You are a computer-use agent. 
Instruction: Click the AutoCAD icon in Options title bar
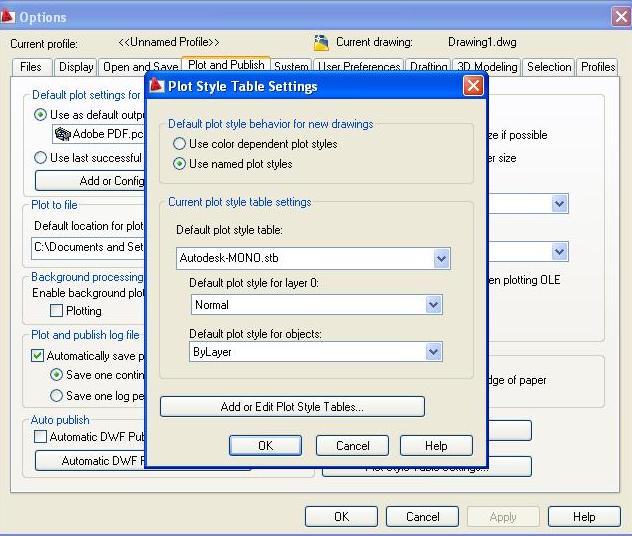pos(7,17)
